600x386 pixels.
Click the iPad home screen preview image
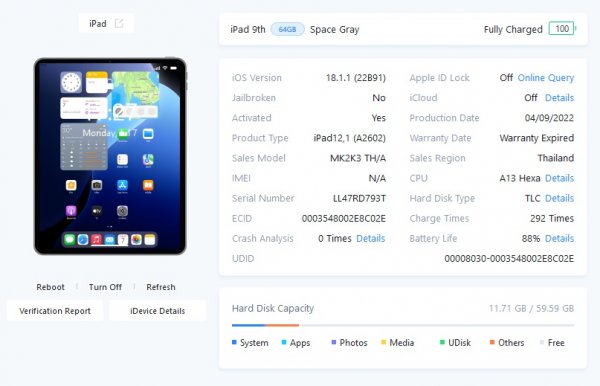pyautogui.click(x=110, y=156)
